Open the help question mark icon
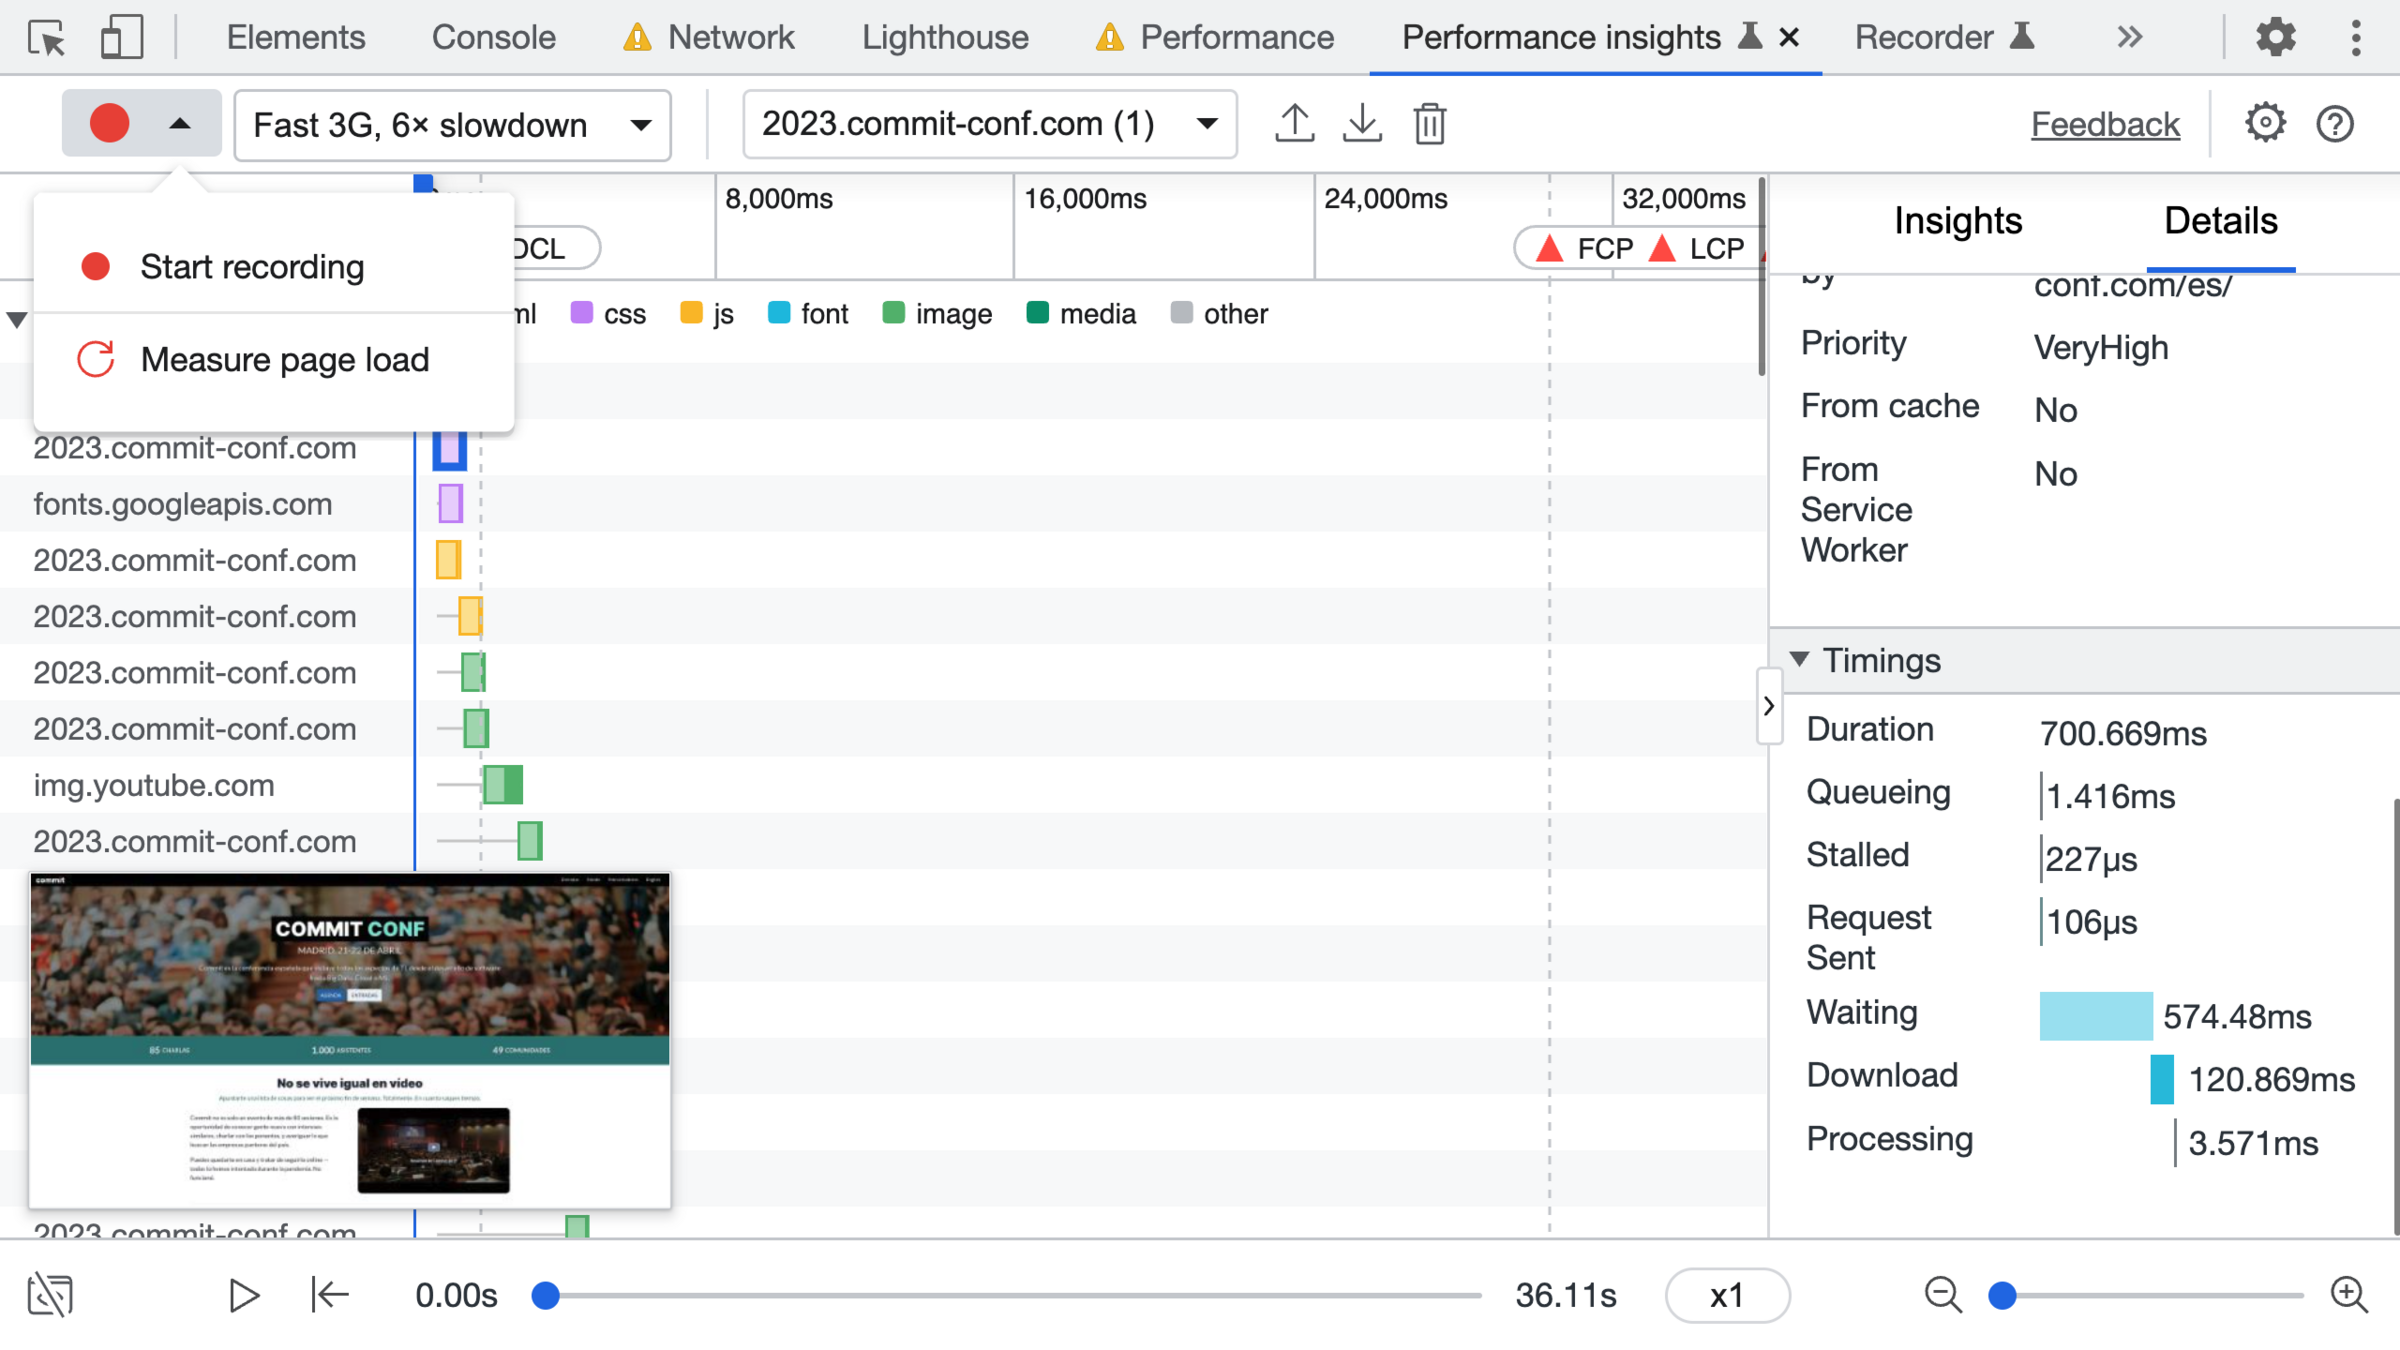Viewport: 2400px width, 1350px height. [x=2335, y=124]
